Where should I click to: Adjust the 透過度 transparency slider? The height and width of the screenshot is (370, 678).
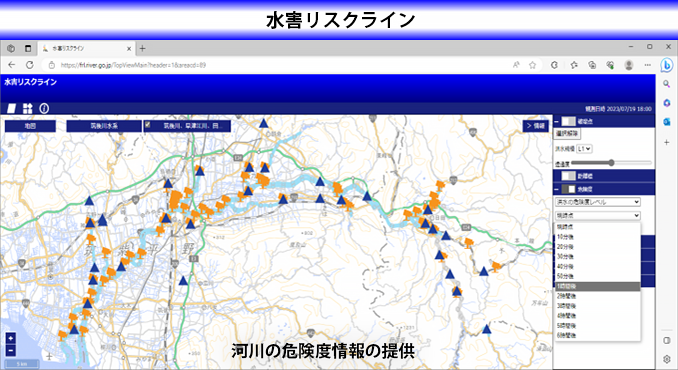(611, 163)
